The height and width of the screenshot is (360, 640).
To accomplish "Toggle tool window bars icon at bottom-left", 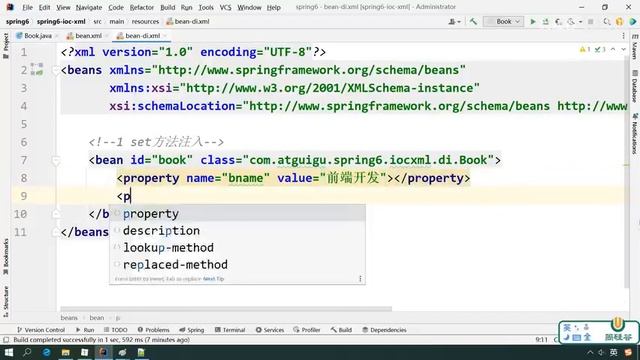I will (6, 340).
